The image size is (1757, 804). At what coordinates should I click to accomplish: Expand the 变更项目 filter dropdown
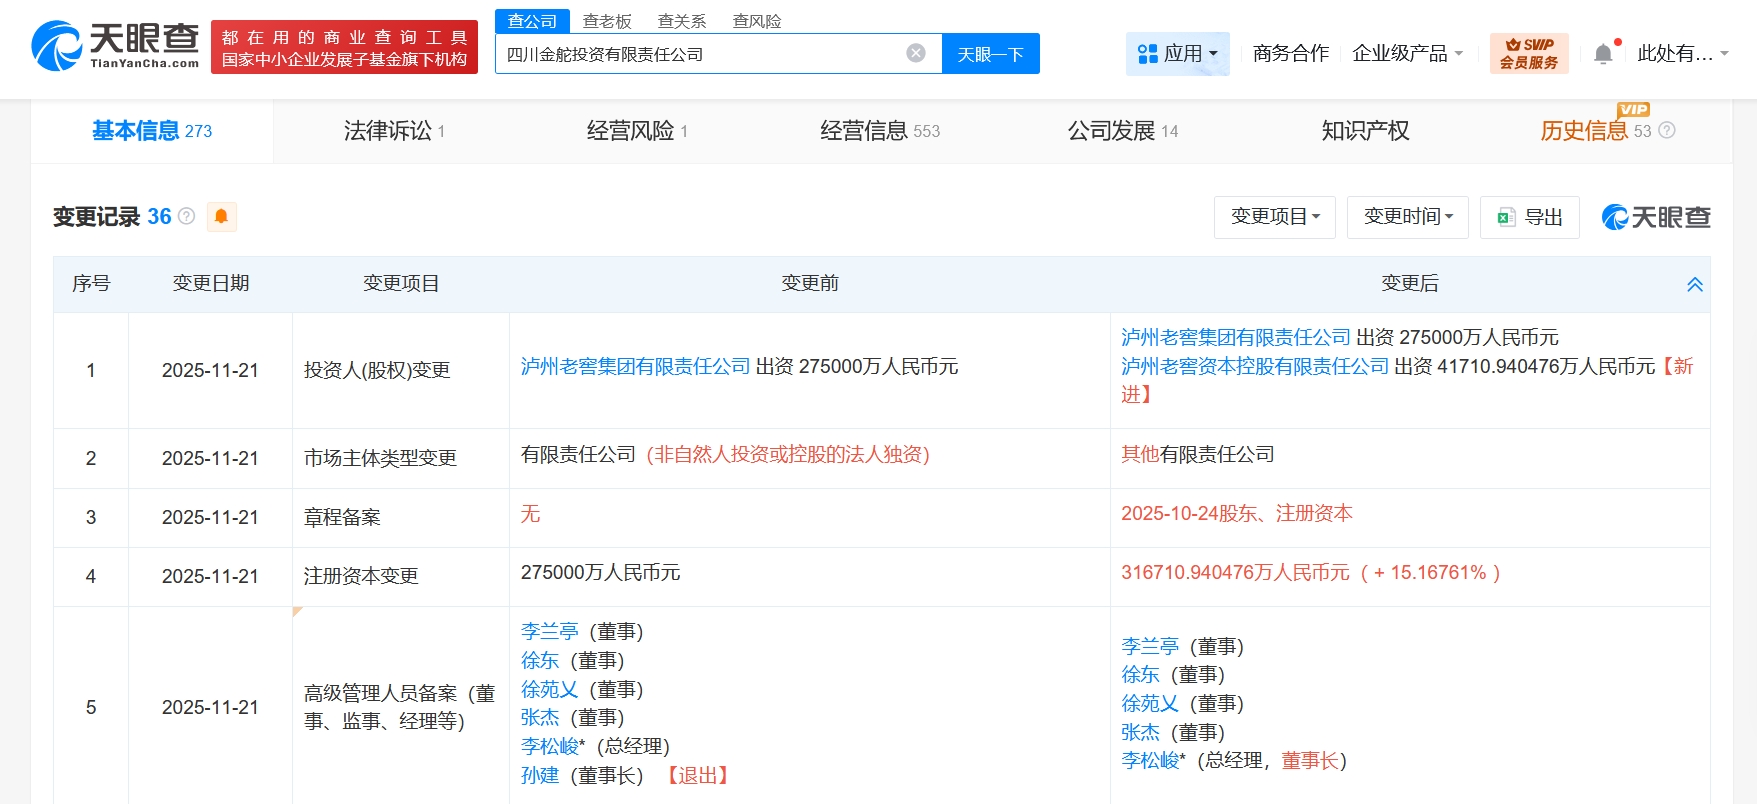[1274, 217]
